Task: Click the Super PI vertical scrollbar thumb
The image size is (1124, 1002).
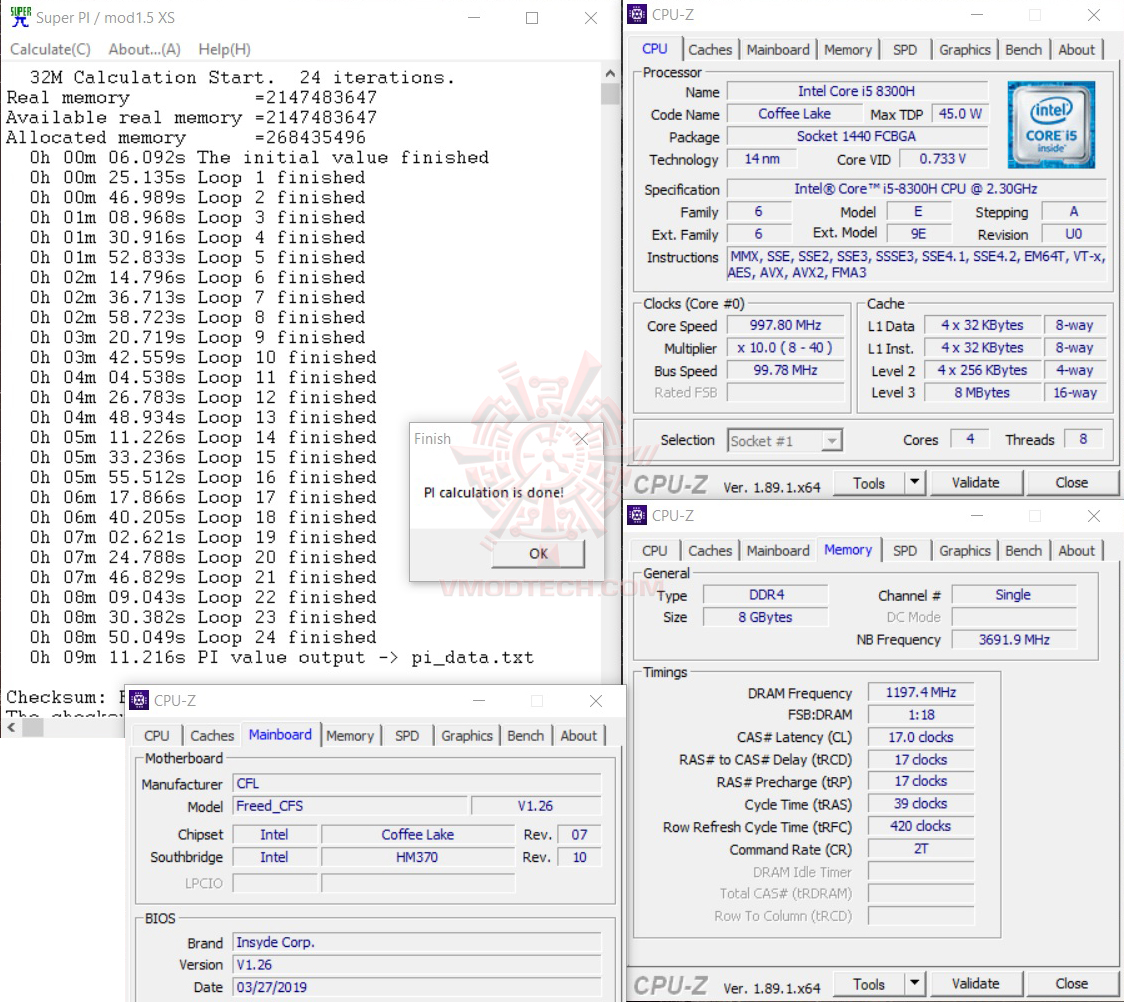Action: pos(610,94)
